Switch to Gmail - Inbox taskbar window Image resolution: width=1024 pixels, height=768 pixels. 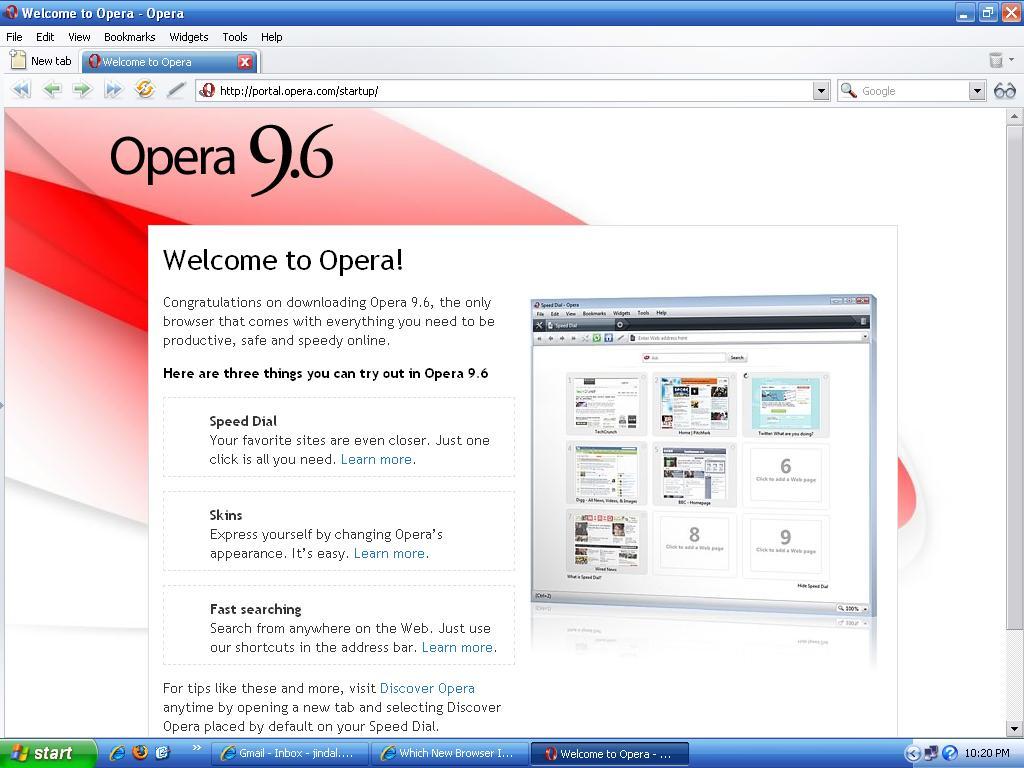(x=290, y=753)
